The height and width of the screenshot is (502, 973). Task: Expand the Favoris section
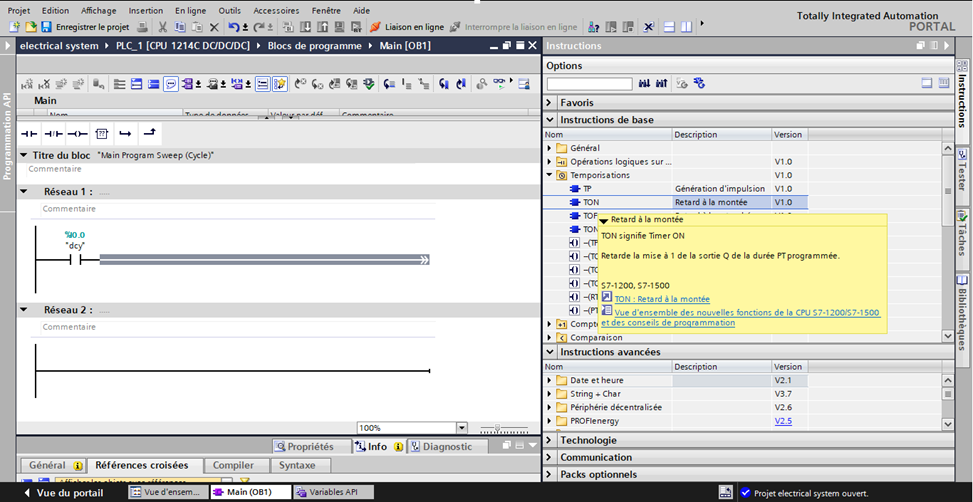(x=549, y=103)
